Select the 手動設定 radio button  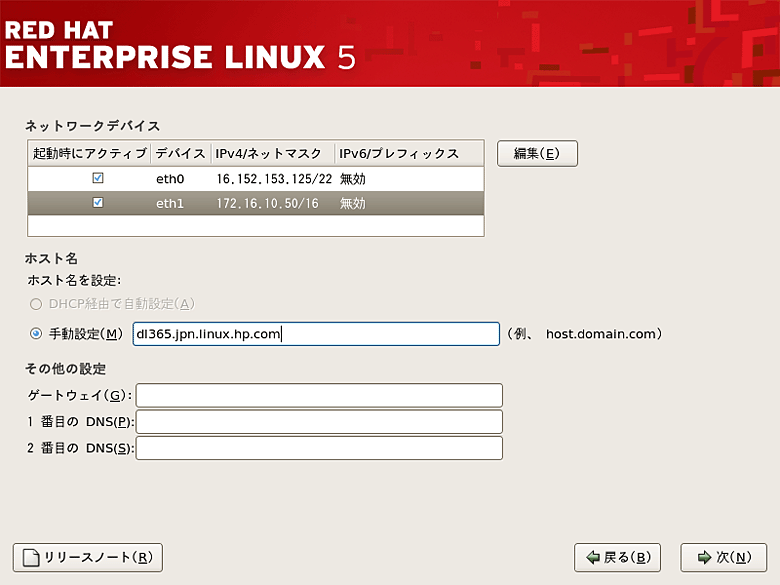coord(36,334)
